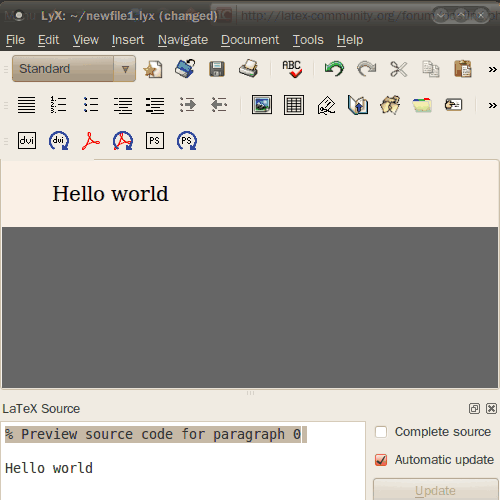View PDF with red Acrobat icon
The image size is (500, 500).
tap(91, 141)
